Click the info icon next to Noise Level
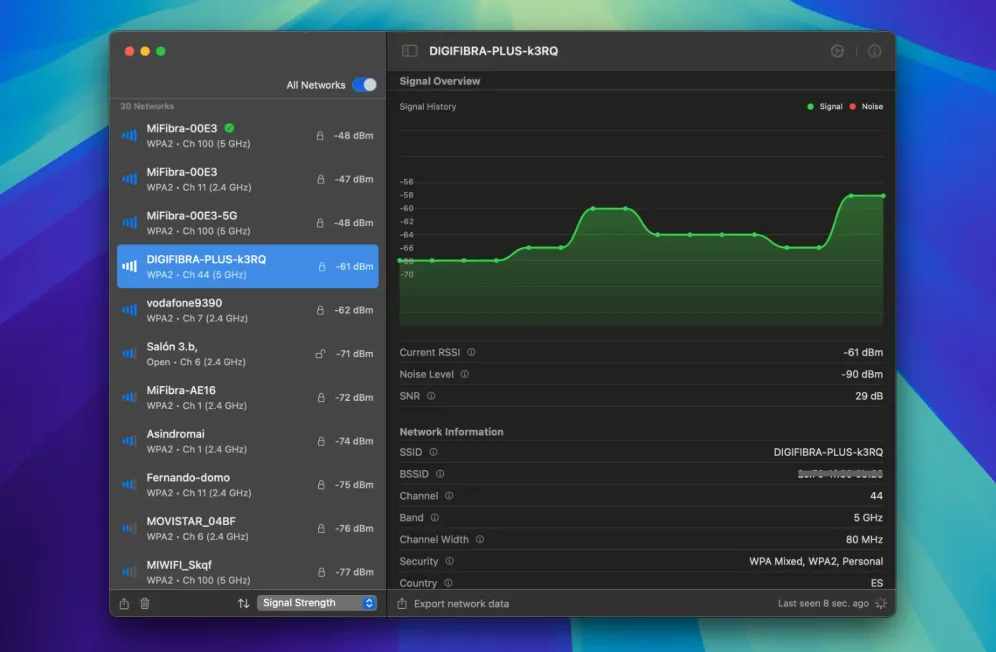996x652 pixels. coord(464,375)
